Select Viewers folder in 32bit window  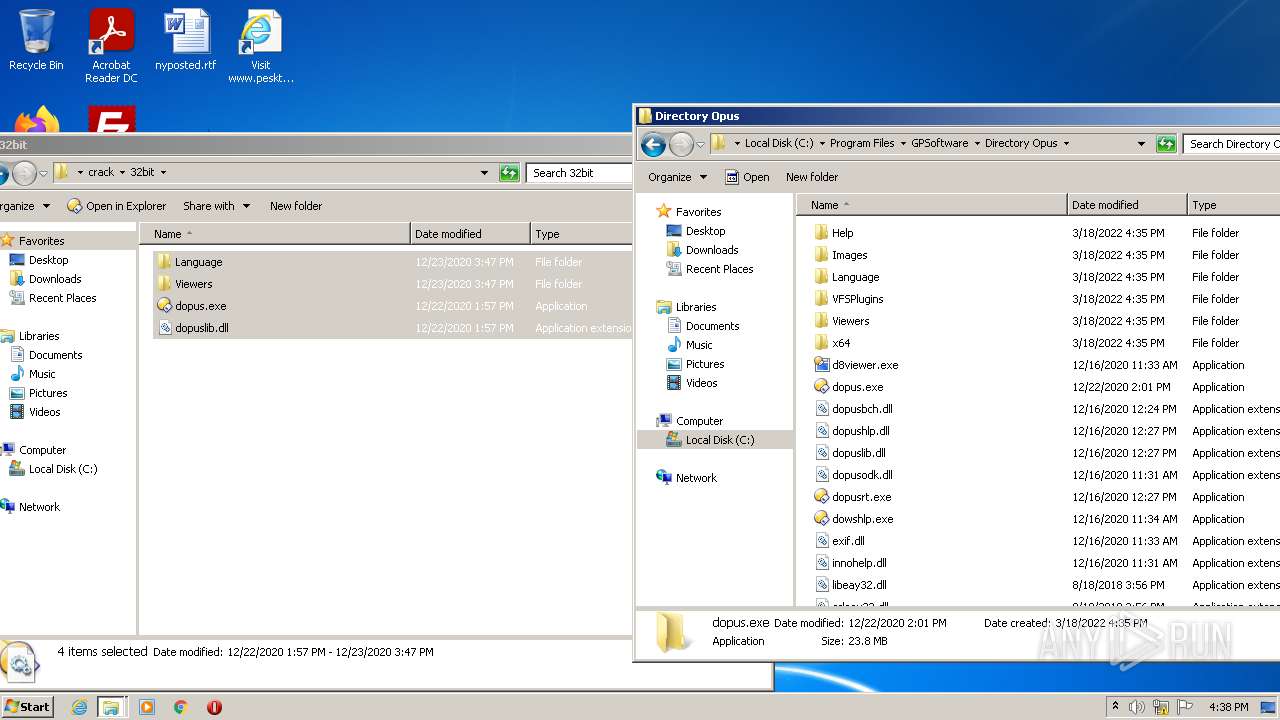(193, 284)
